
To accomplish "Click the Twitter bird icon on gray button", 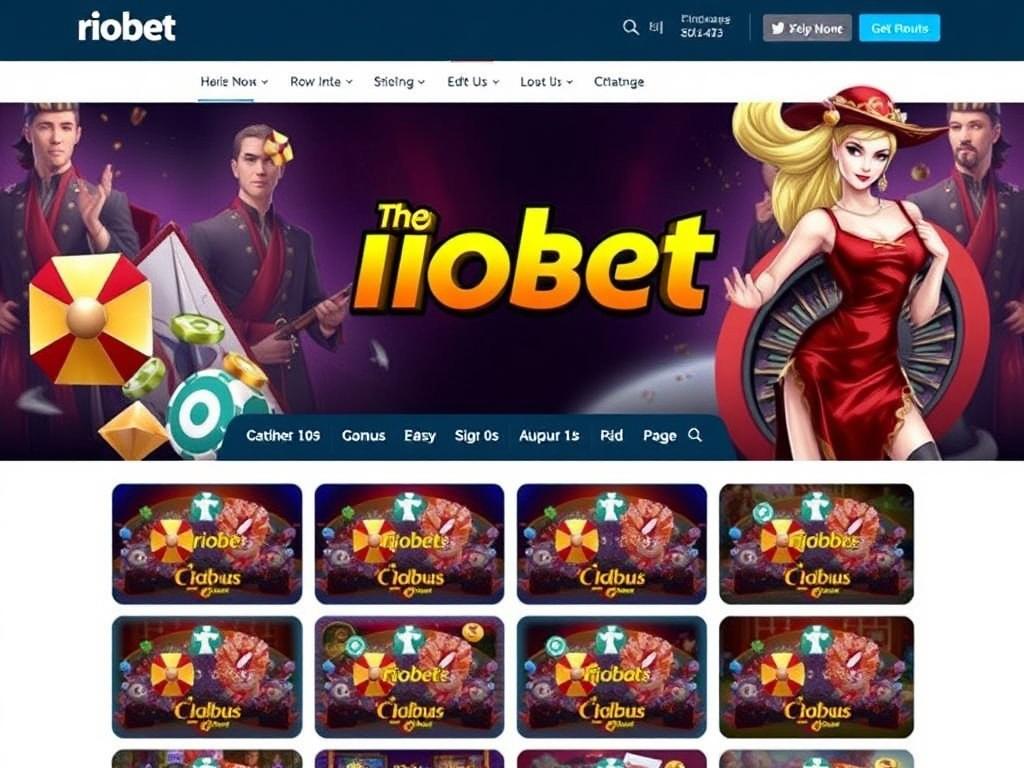I will point(777,28).
